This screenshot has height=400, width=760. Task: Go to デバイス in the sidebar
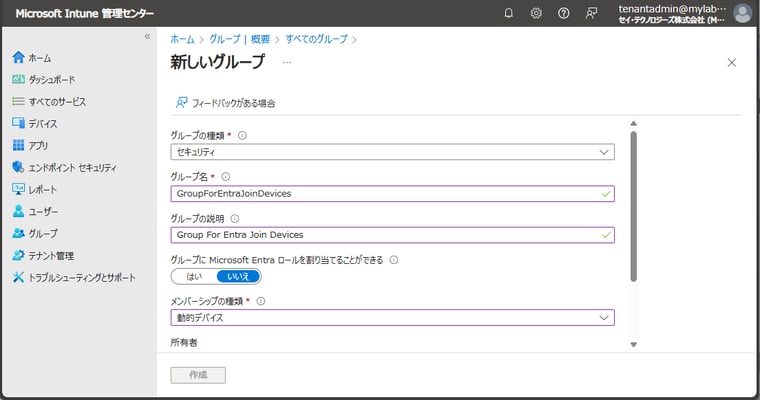pos(43,123)
